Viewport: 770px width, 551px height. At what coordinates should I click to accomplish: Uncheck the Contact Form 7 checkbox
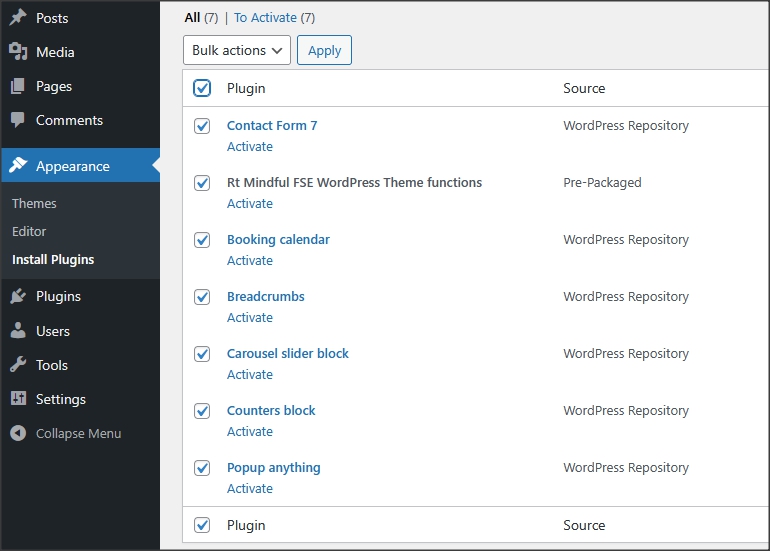click(x=202, y=126)
